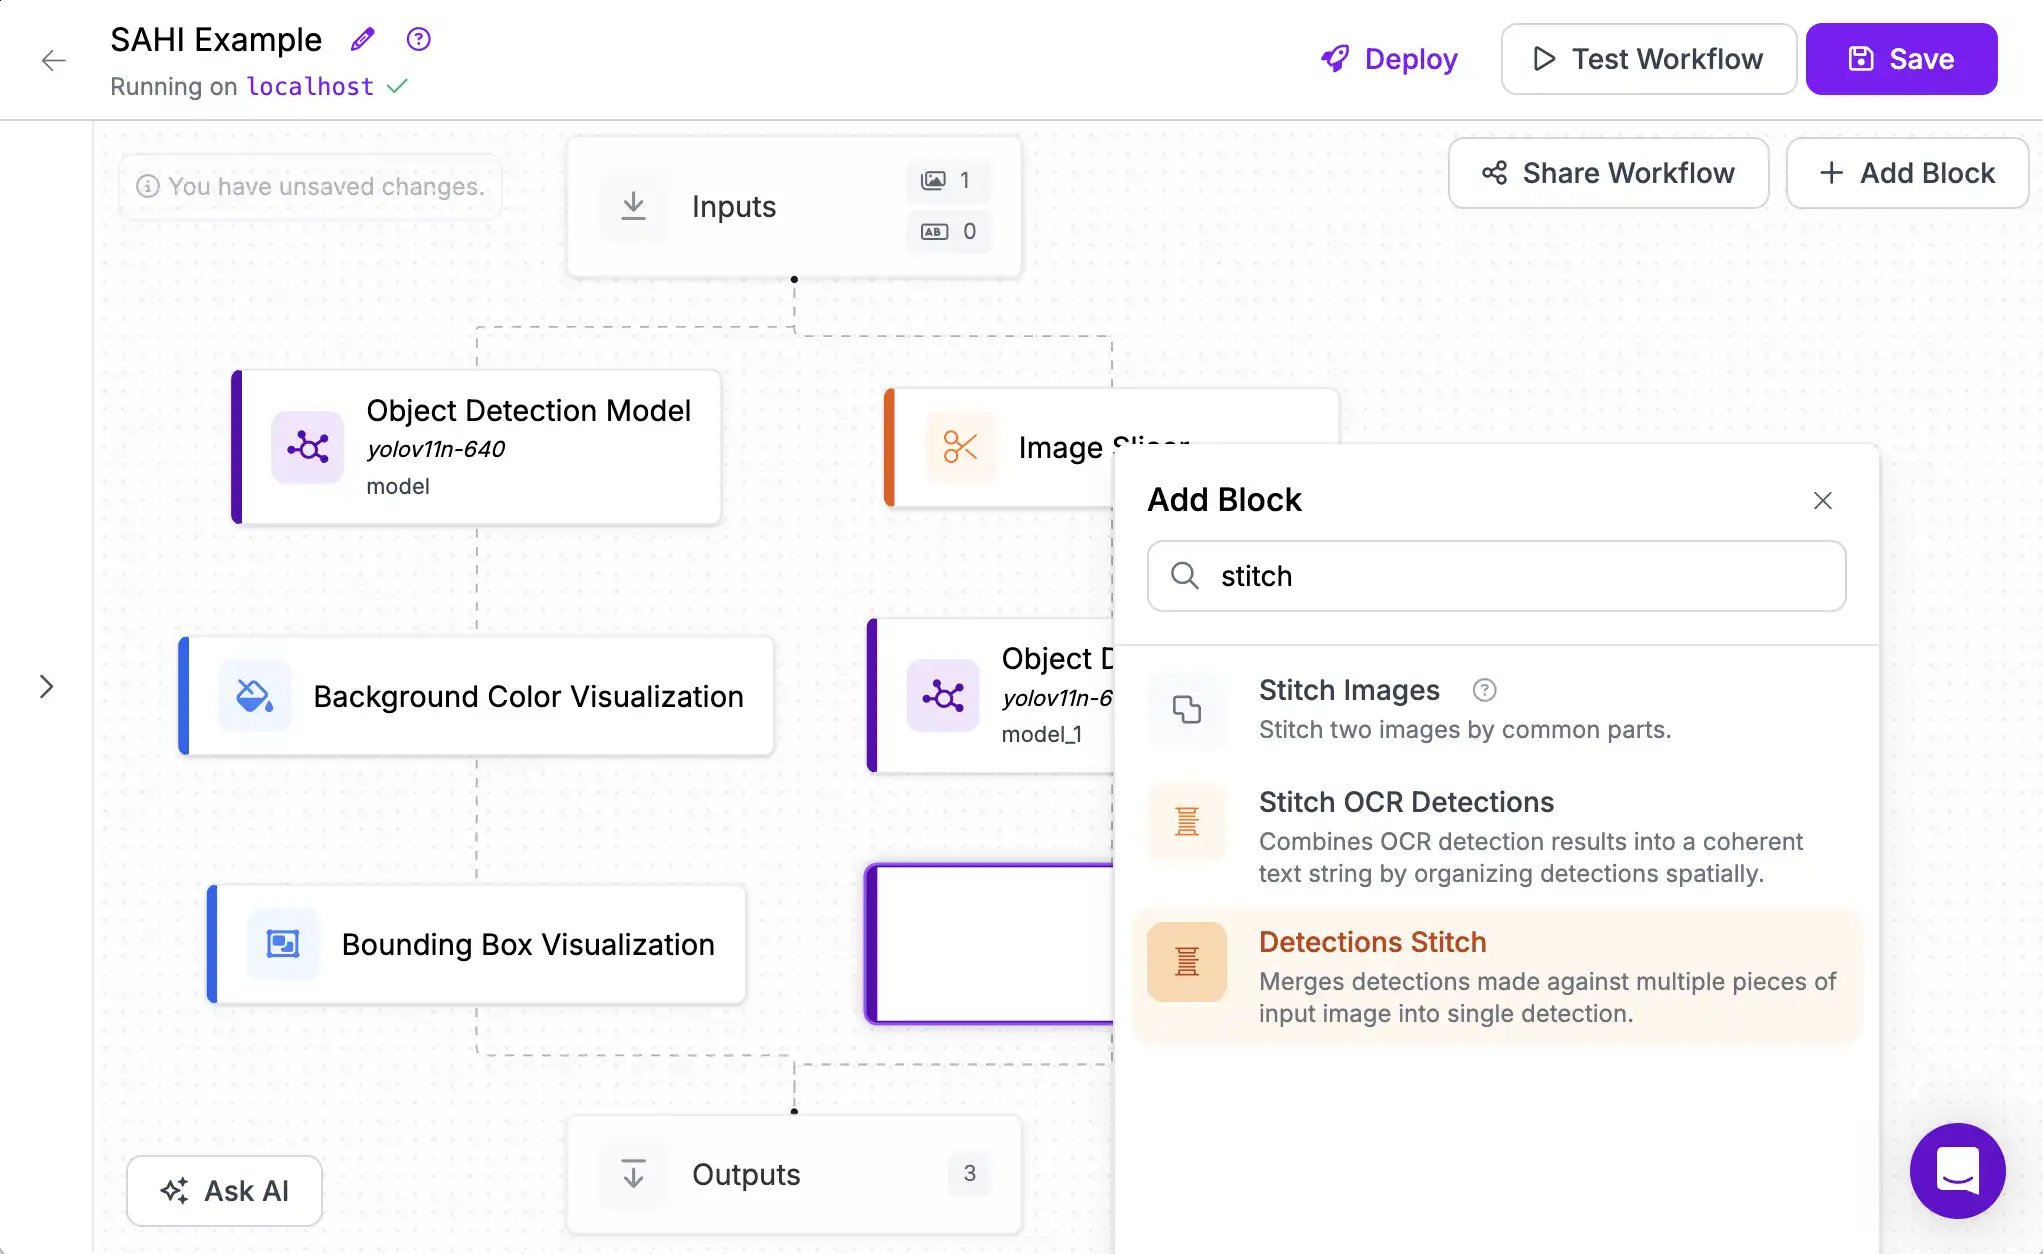Click "Stitch two images by common parts."

(x=1465, y=730)
